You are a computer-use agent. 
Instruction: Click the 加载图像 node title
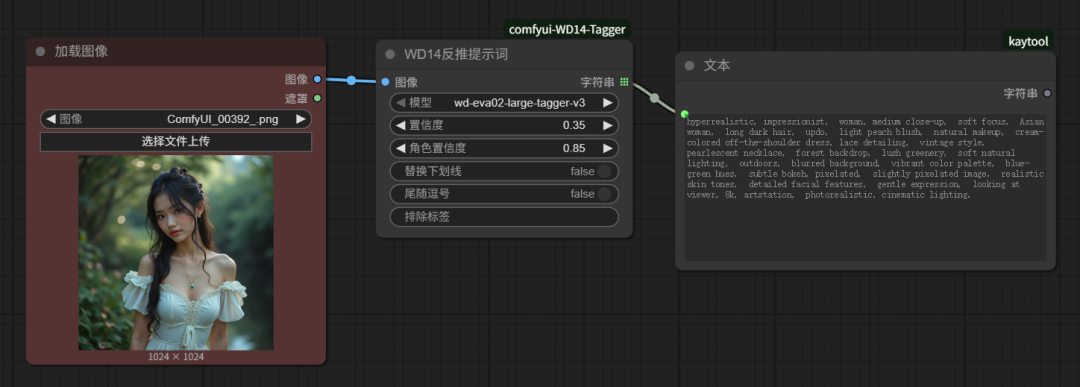81,52
